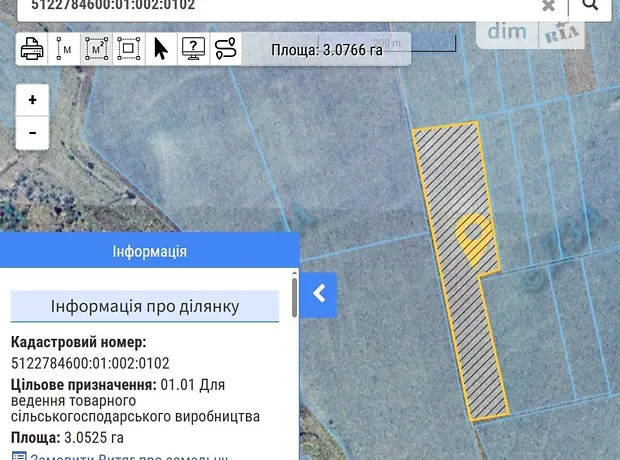Zoom in with the plus button
This screenshot has height=460, width=620.
[x=33, y=100]
